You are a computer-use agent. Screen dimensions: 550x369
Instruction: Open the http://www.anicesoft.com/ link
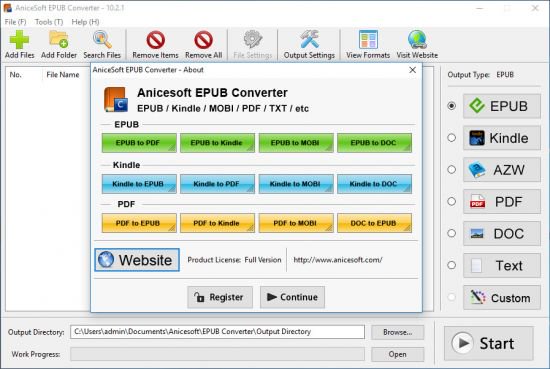[338, 260]
